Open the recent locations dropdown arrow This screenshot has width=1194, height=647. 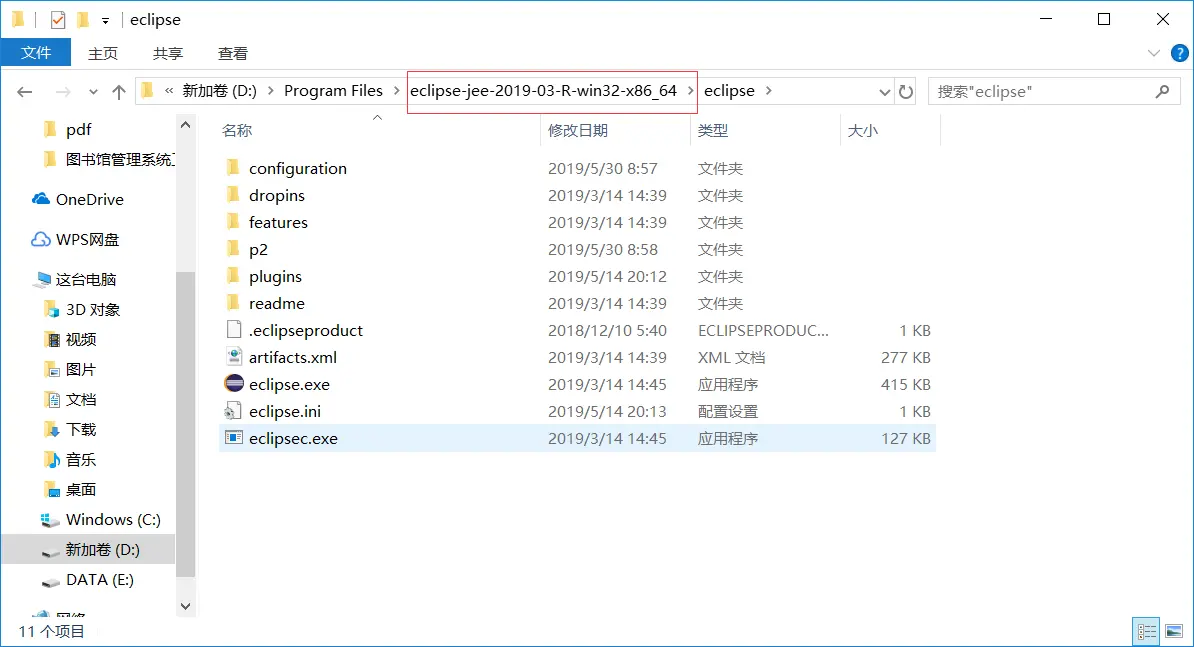[93, 91]
